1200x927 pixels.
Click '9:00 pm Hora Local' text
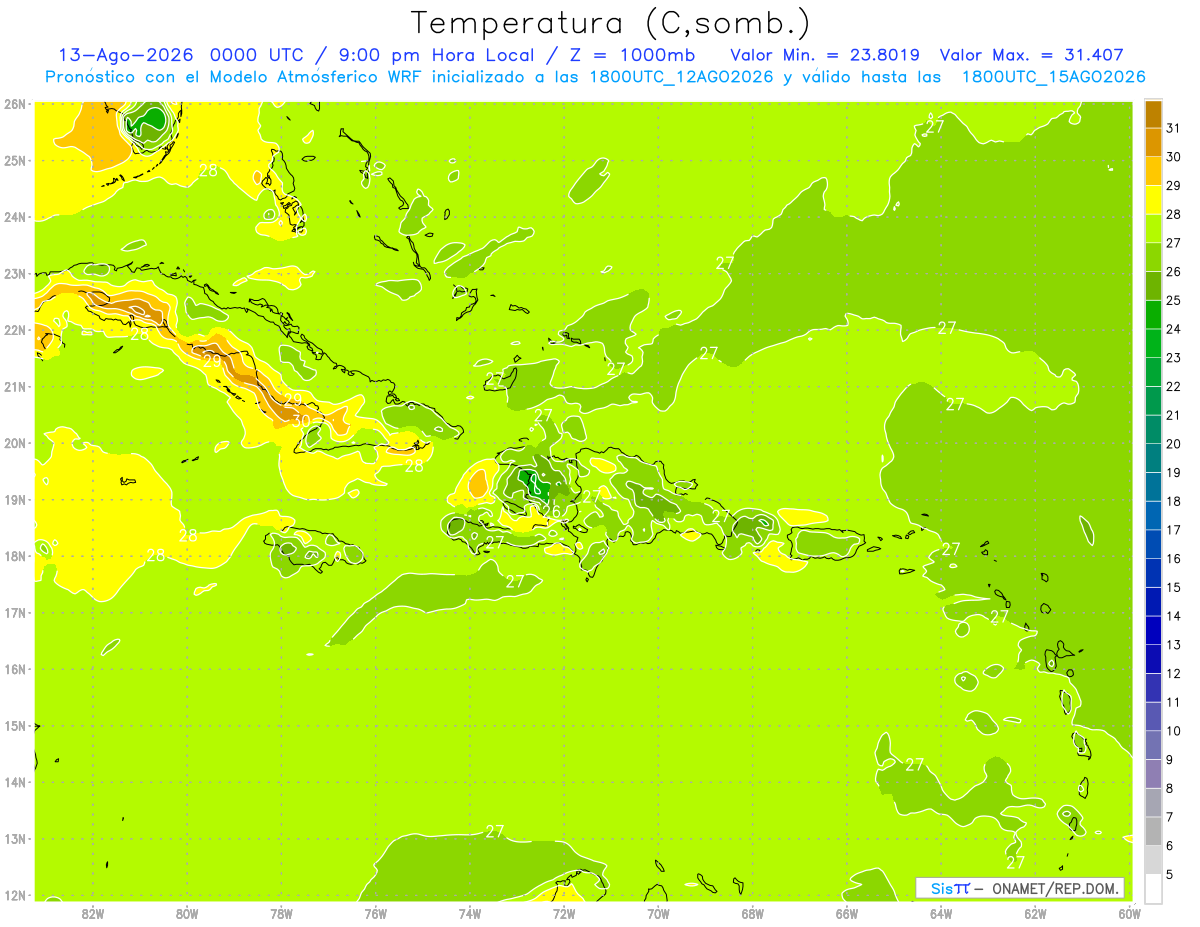click(x=438, y=55)
